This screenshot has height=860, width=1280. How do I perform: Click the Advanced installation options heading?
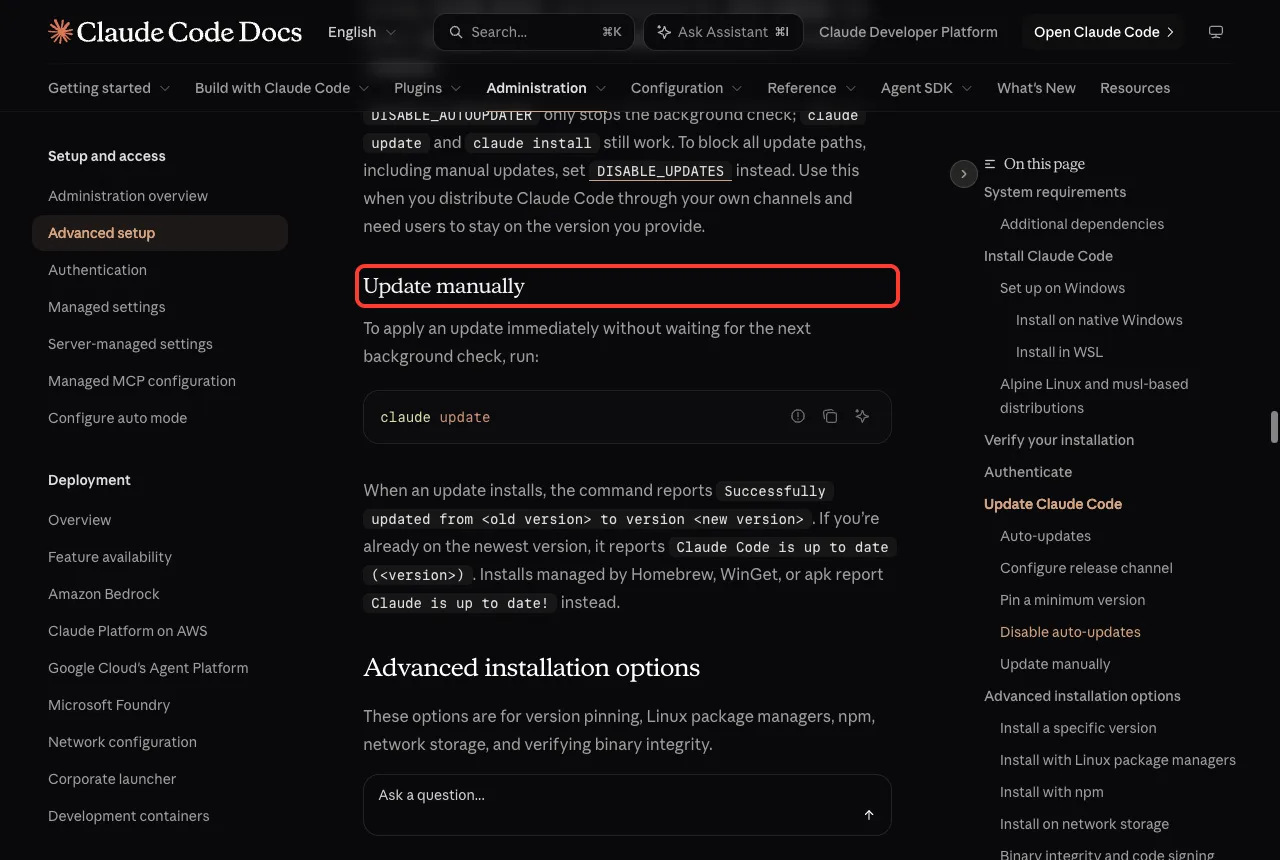coord(531,668)
